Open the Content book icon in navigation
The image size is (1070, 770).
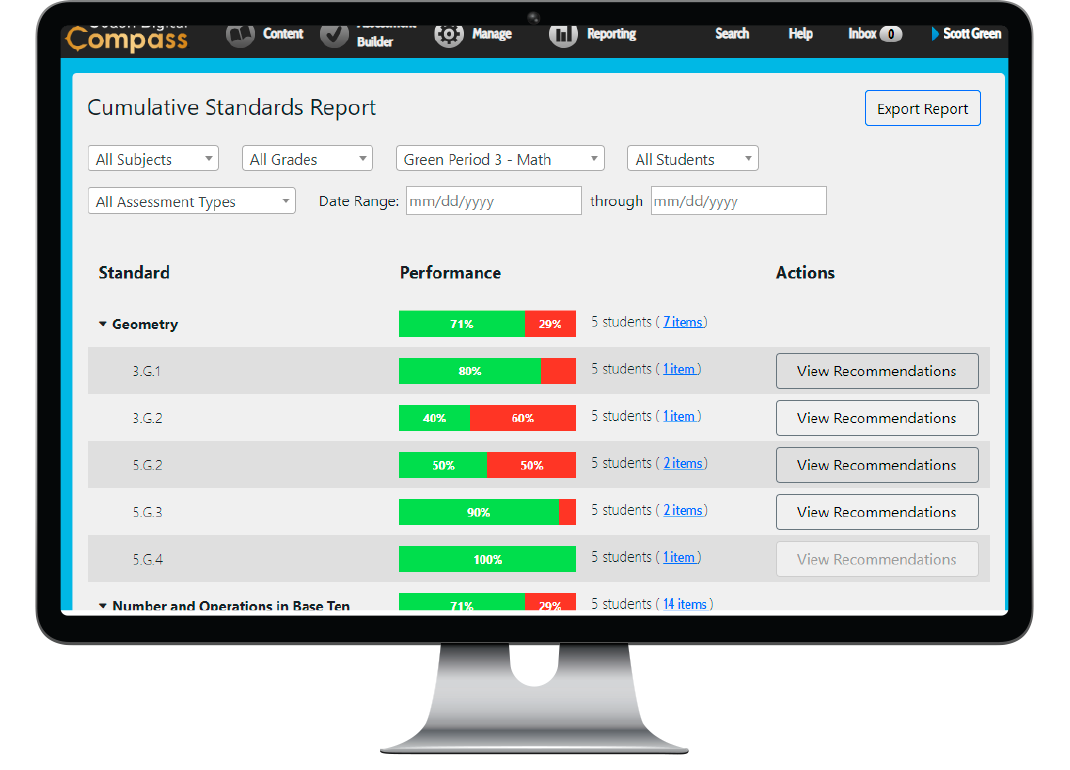click(240, 33)
